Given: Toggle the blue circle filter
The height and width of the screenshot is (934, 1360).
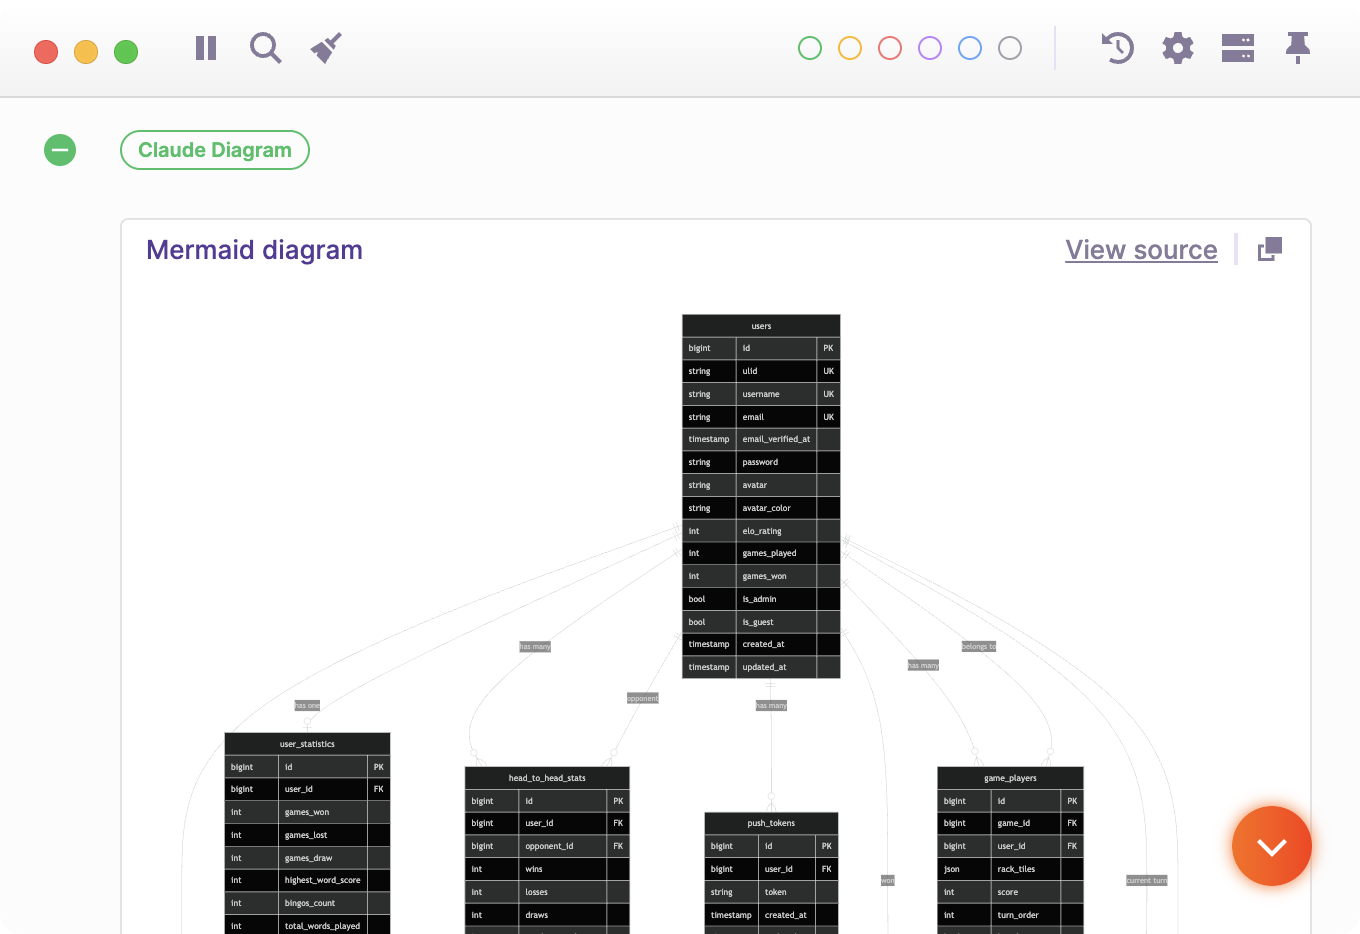Looking at the screenshot, I should (x=969, y=47).
